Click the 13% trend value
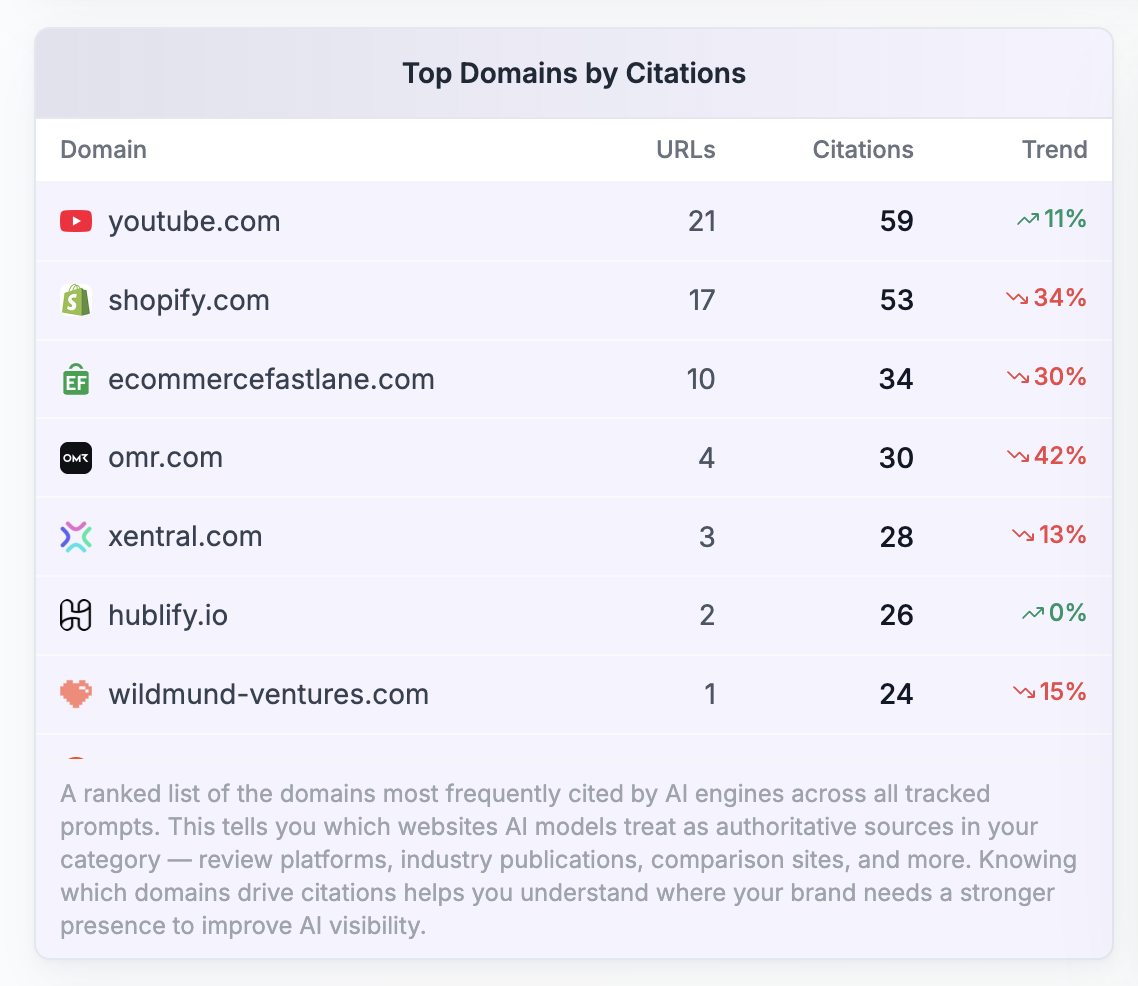Image resolution: width=1138 pixels, height=986 pixels. [1063, 535]
